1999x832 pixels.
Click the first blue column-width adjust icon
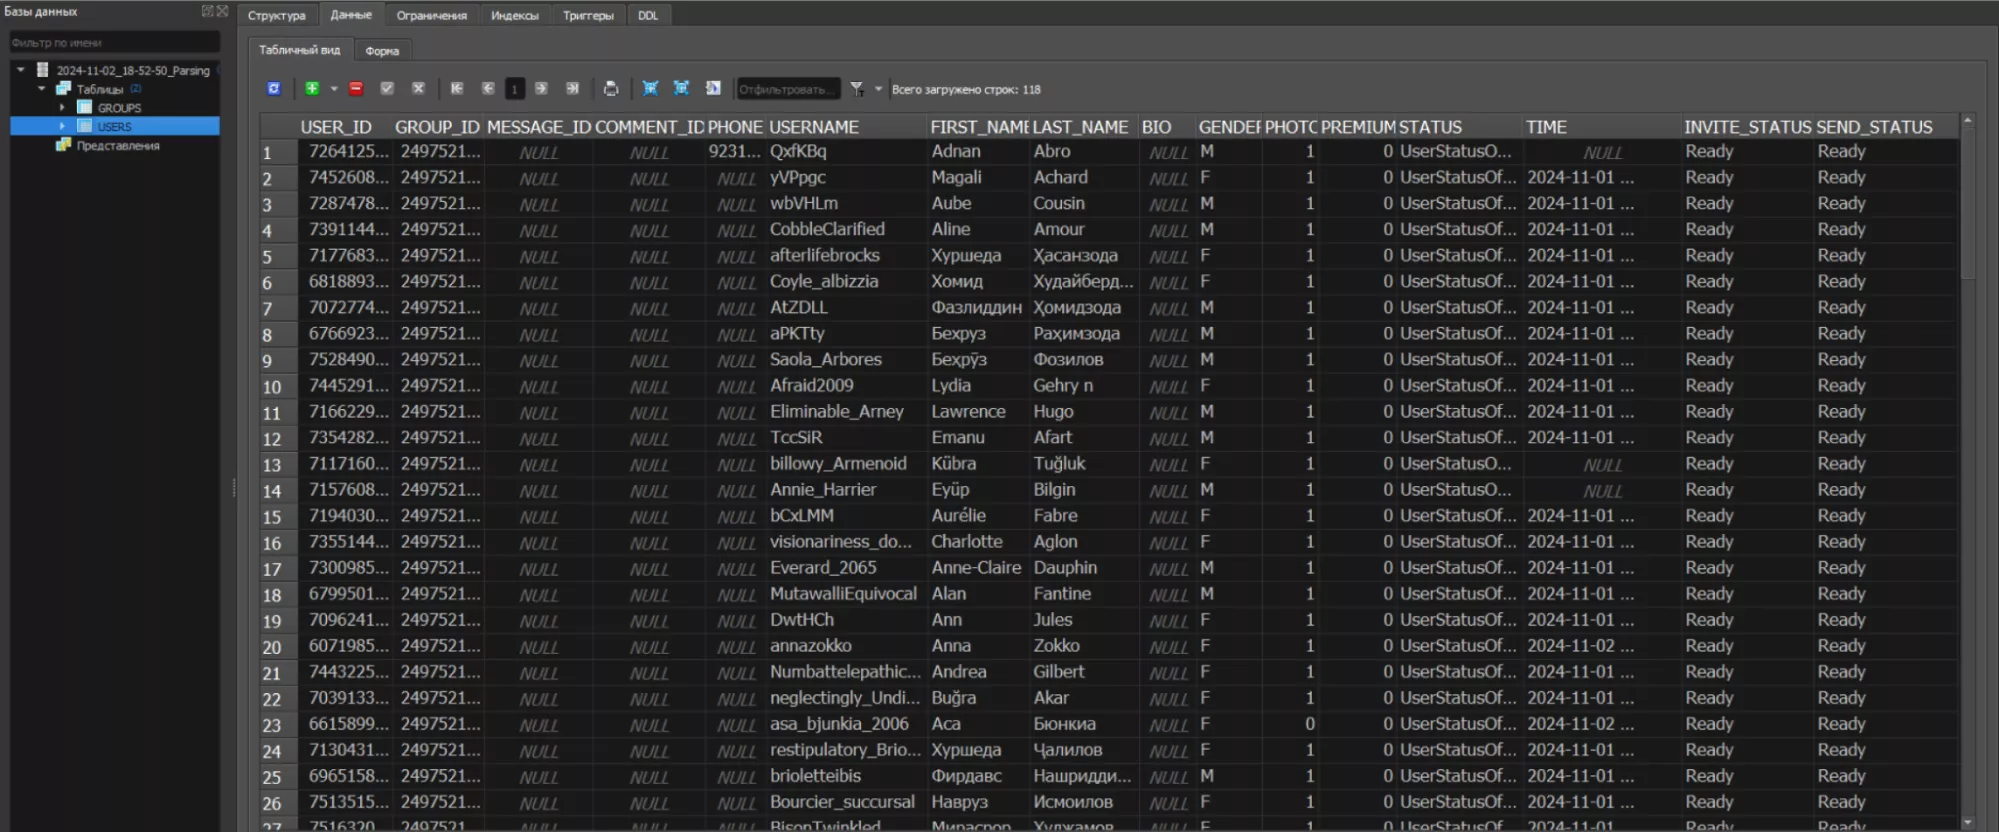pos(650,89)
